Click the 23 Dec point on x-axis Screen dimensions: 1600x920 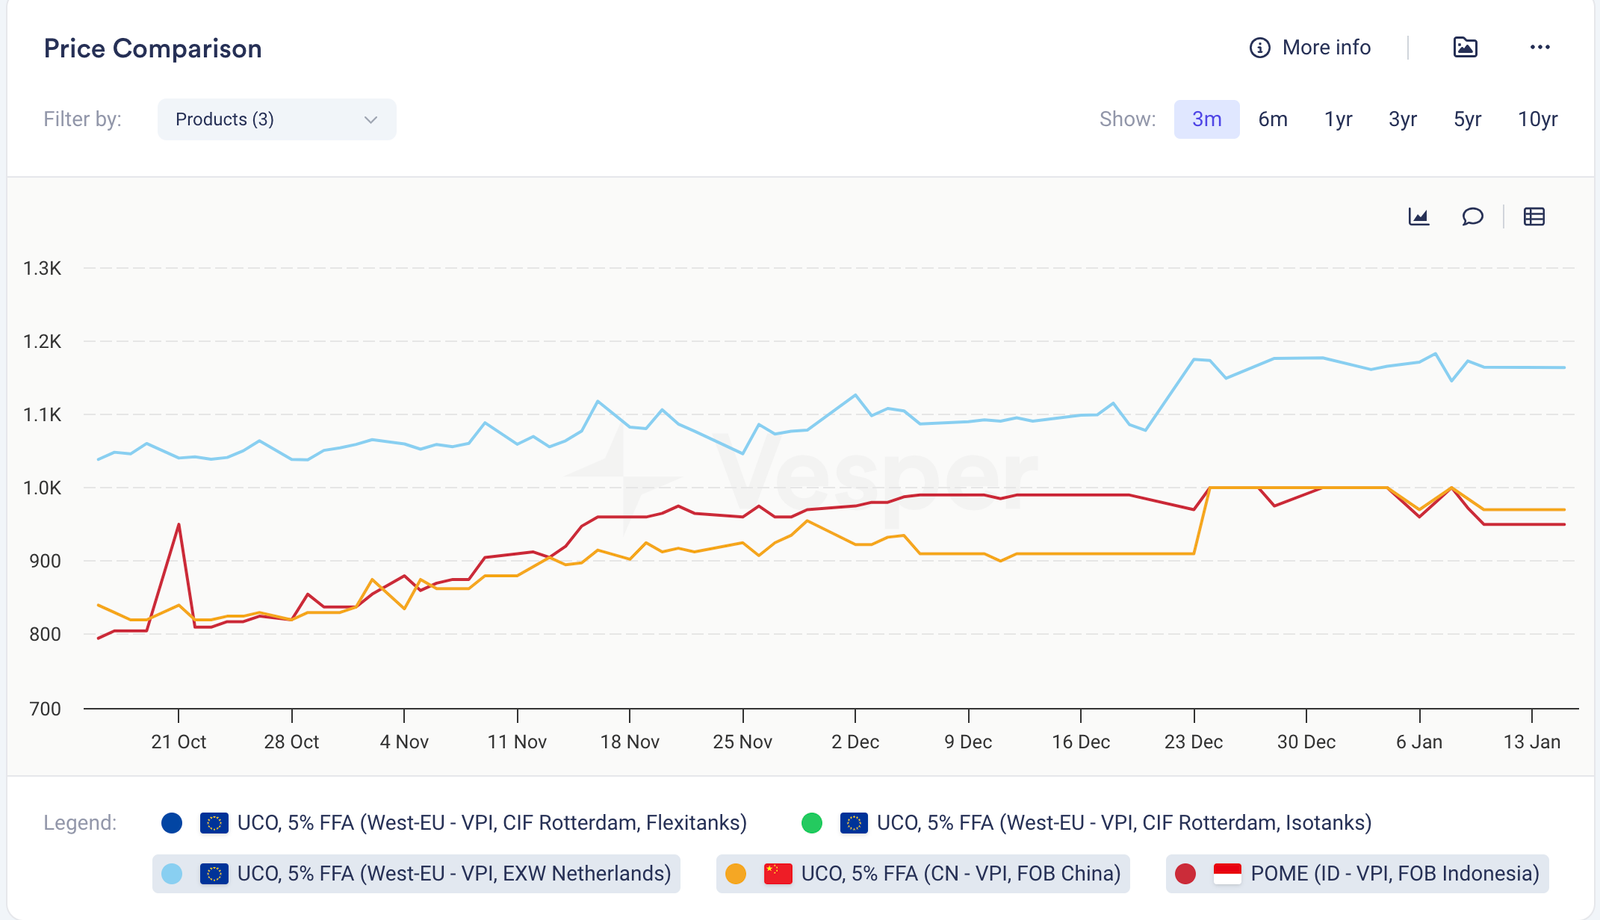click(x=1193, y=741)
